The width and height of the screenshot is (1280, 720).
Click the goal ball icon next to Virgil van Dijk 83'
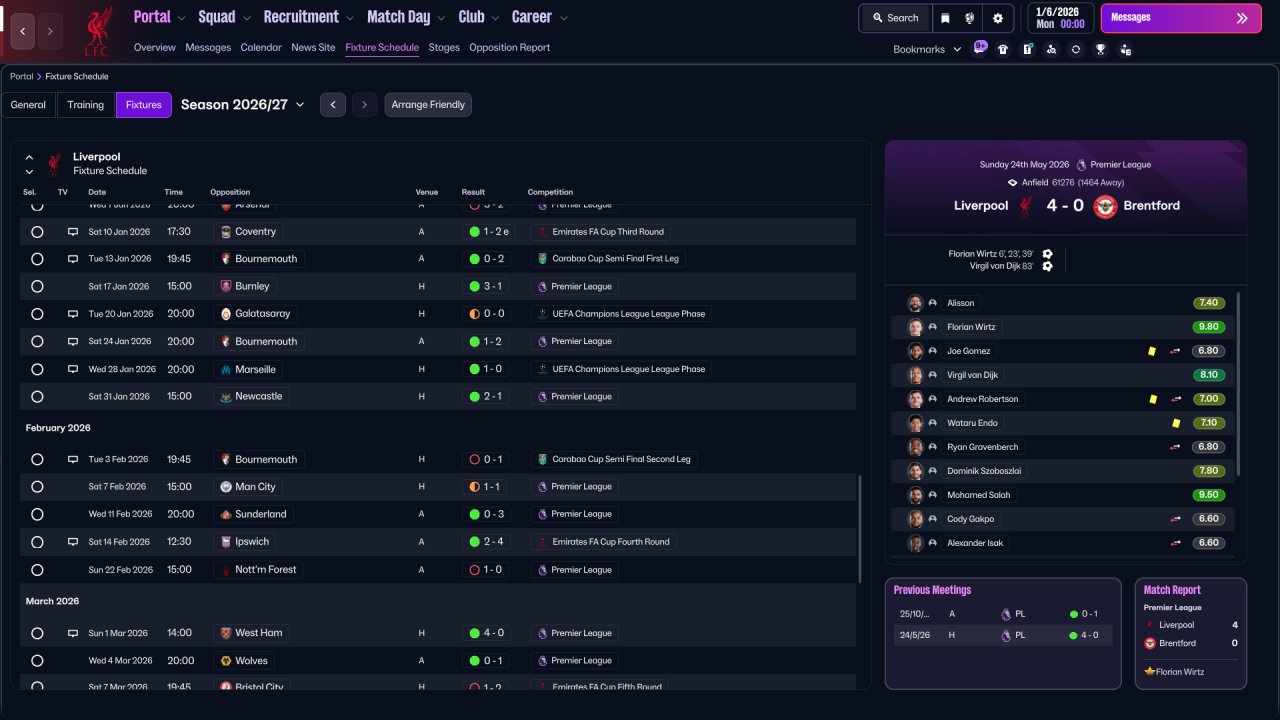[x=1047, y=266]
